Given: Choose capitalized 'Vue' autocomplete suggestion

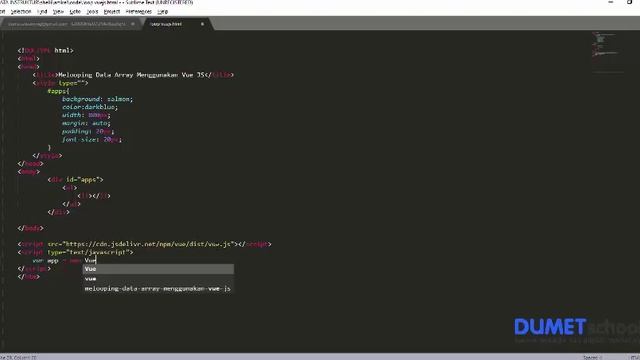Looking at the screenshot, I should tap(158, 269).
